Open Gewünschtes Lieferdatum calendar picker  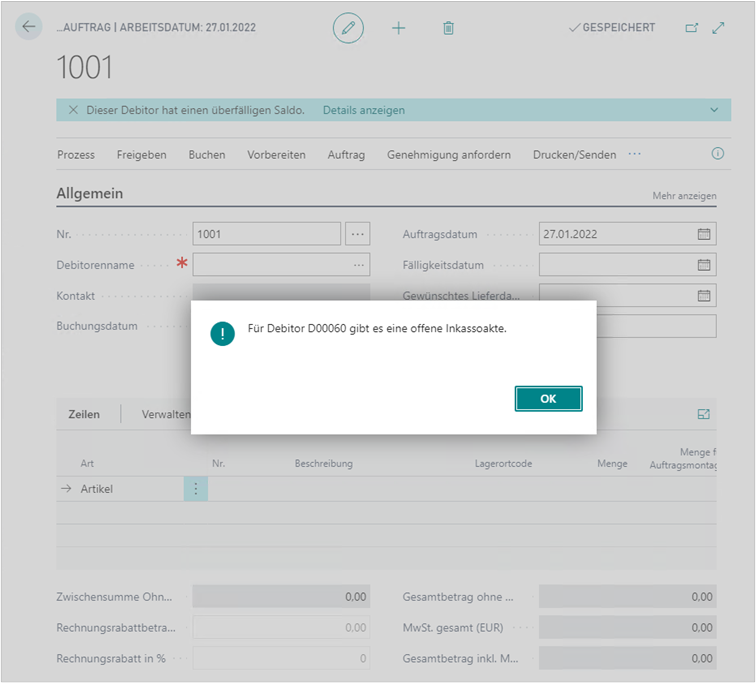pos(703,295)
